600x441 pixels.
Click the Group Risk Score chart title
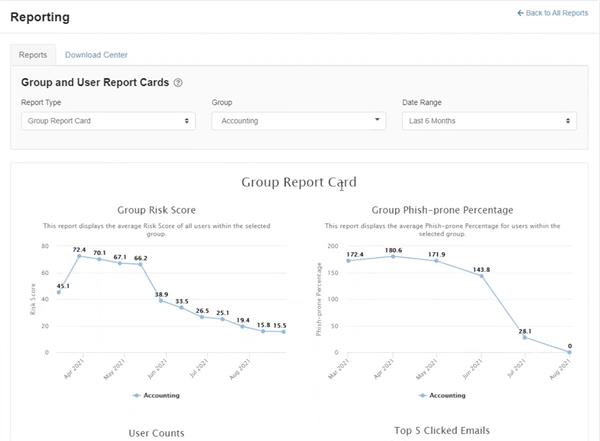(157, 210)
